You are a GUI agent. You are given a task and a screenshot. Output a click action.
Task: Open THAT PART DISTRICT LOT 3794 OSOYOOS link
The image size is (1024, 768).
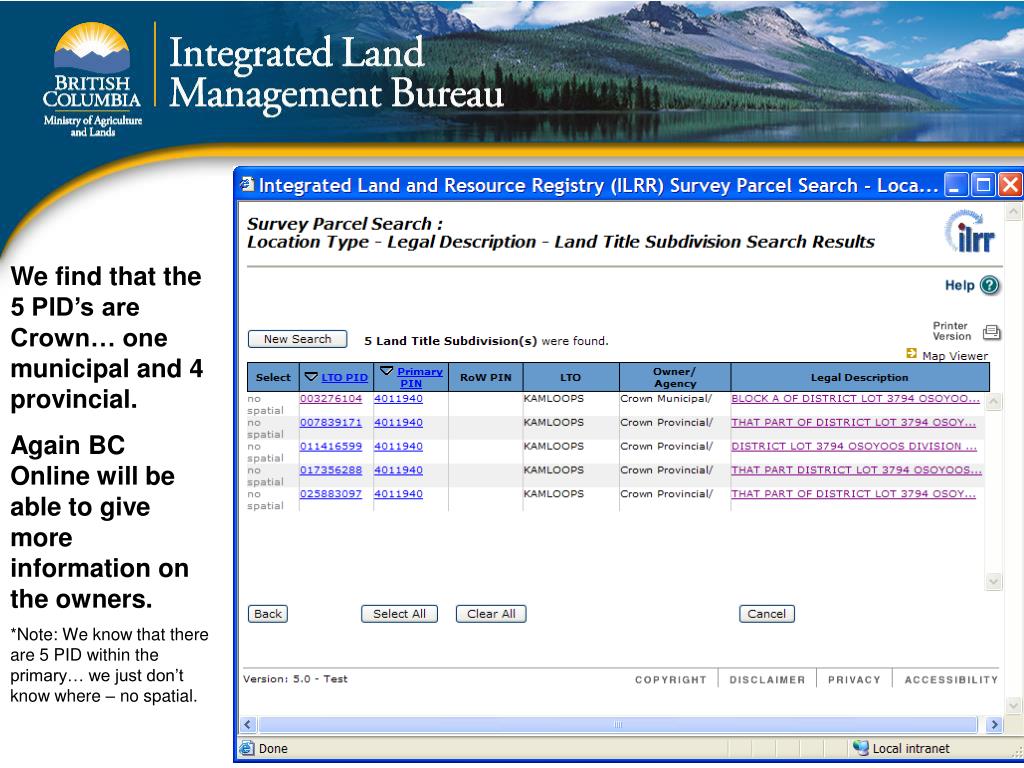(x=857, y=470)
